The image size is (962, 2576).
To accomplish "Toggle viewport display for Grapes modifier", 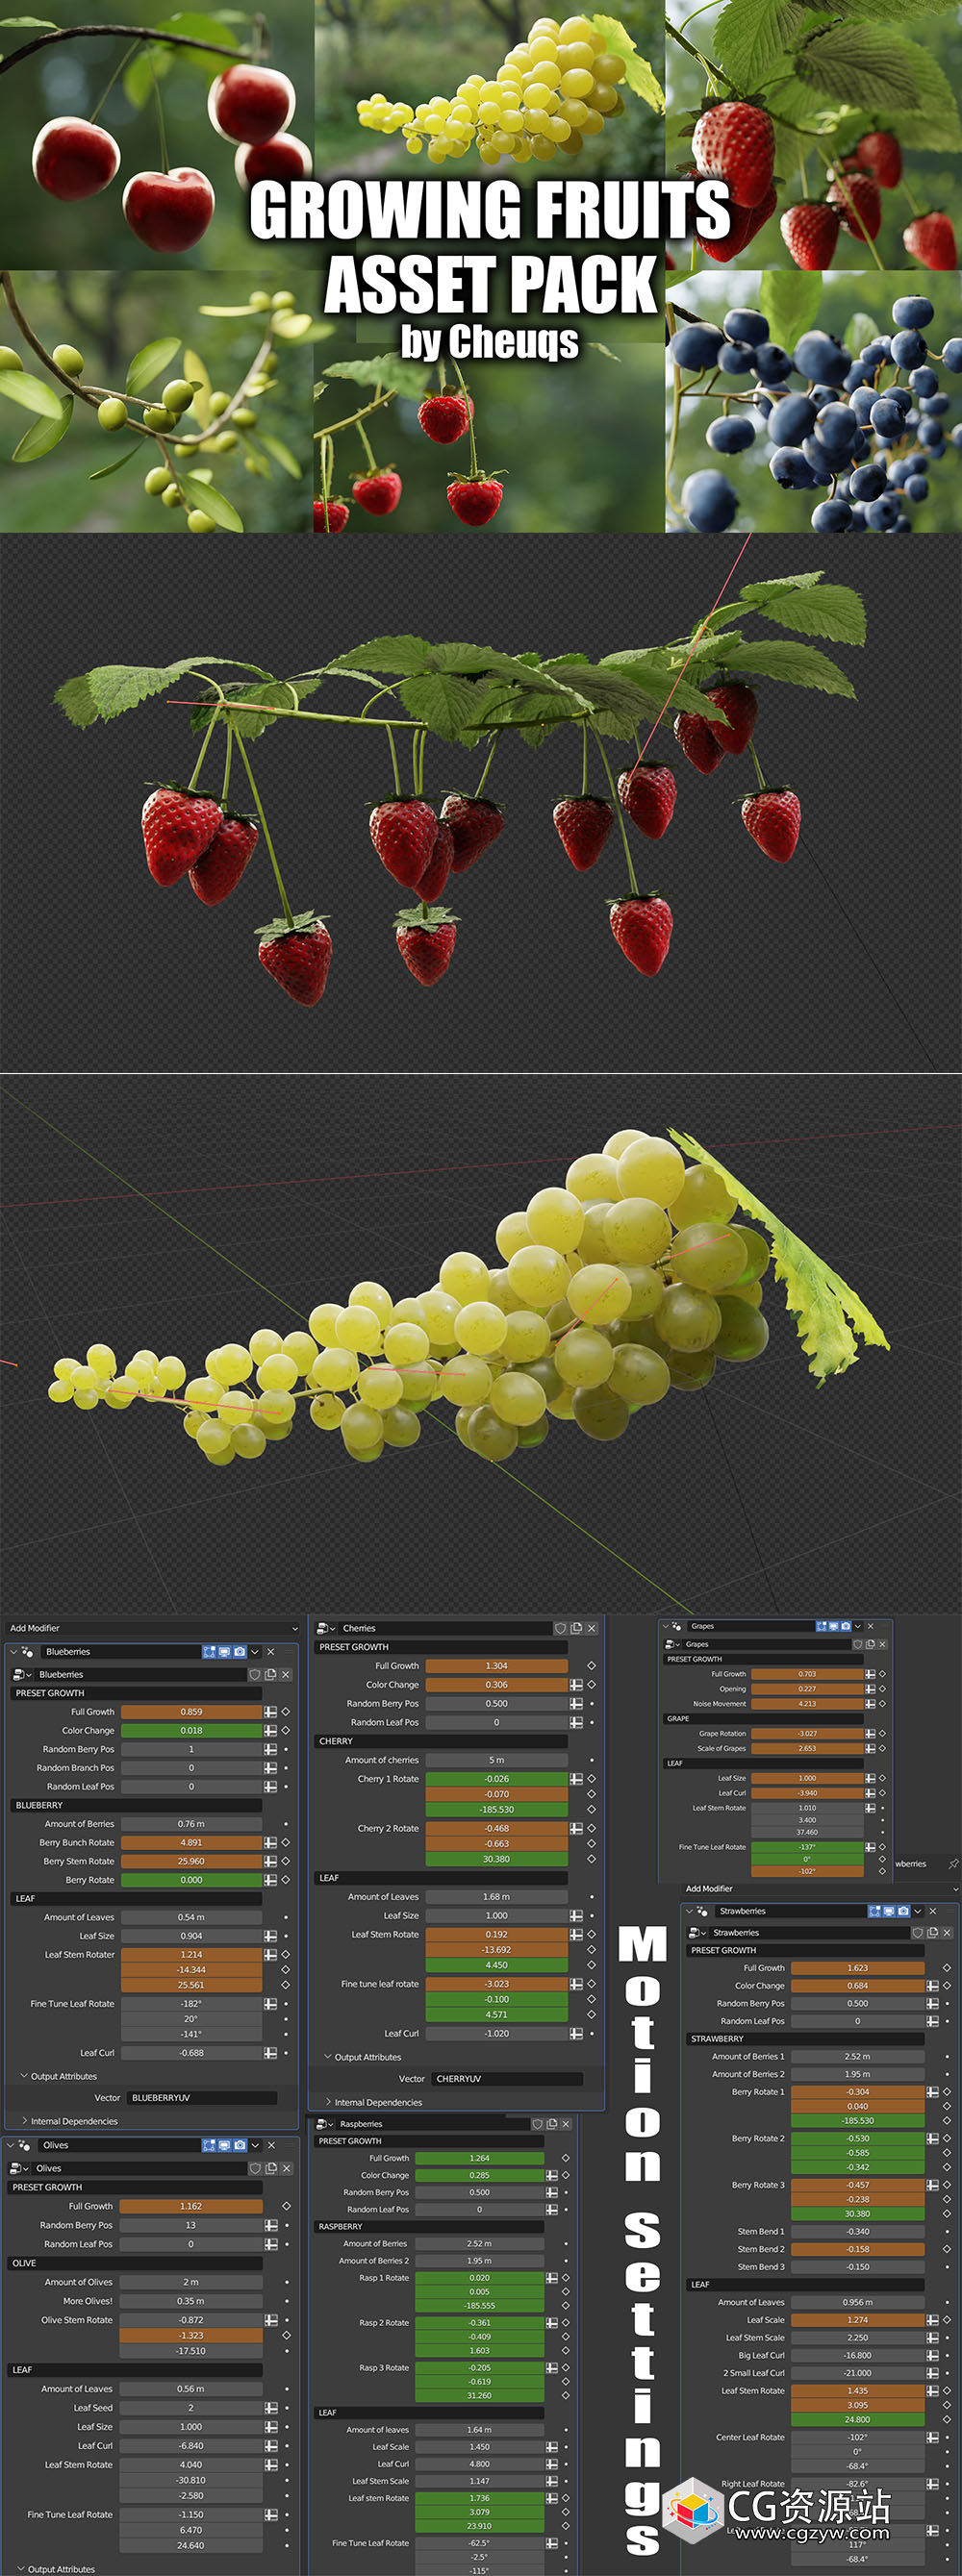I will (x=834, y=1626).
